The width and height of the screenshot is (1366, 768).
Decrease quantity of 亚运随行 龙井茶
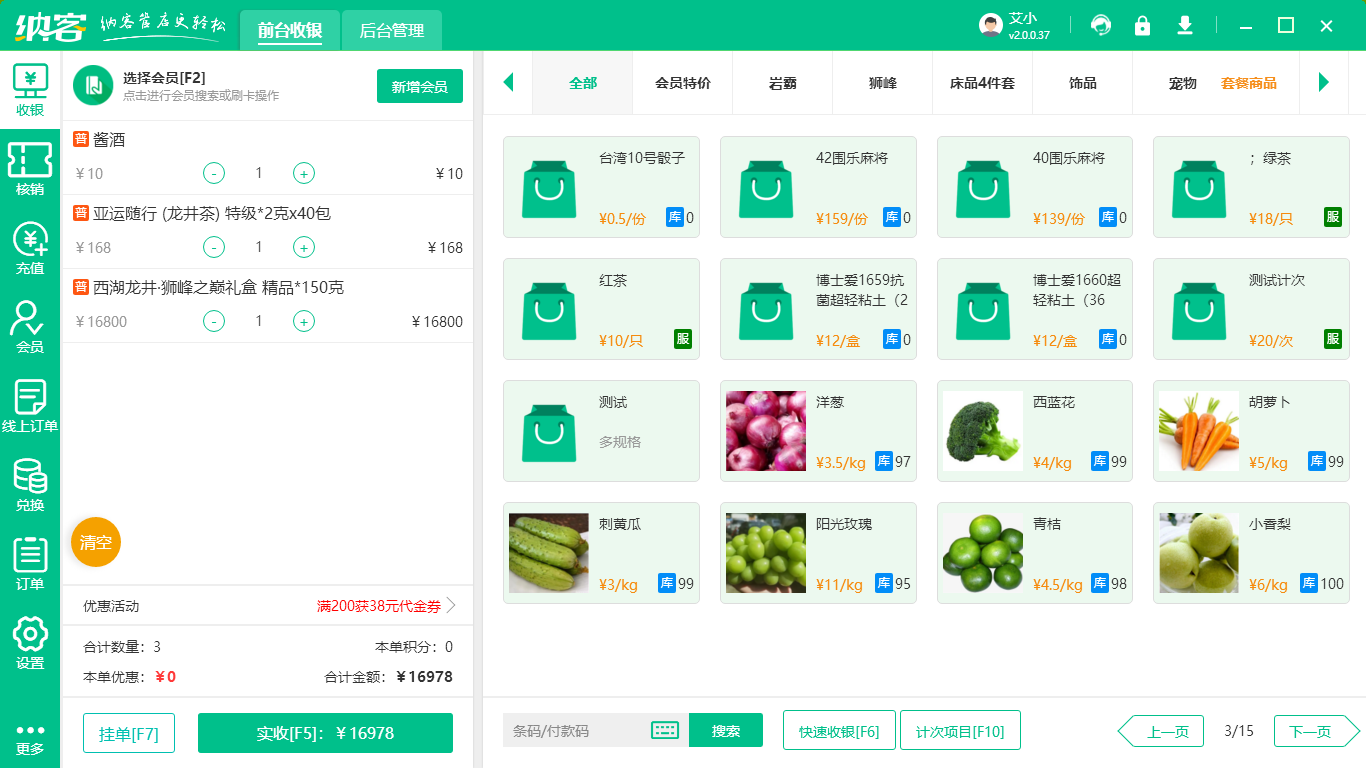point(214,247)
